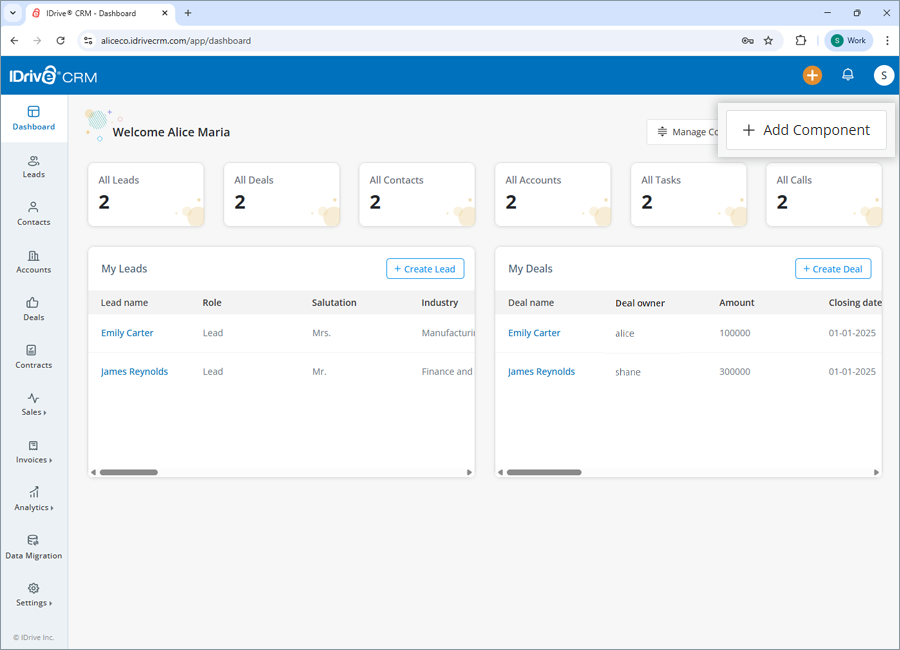This screenshot has height=650, width=900.
Task: Open the S profile avatar menu
Action: (x=883, y=75)
